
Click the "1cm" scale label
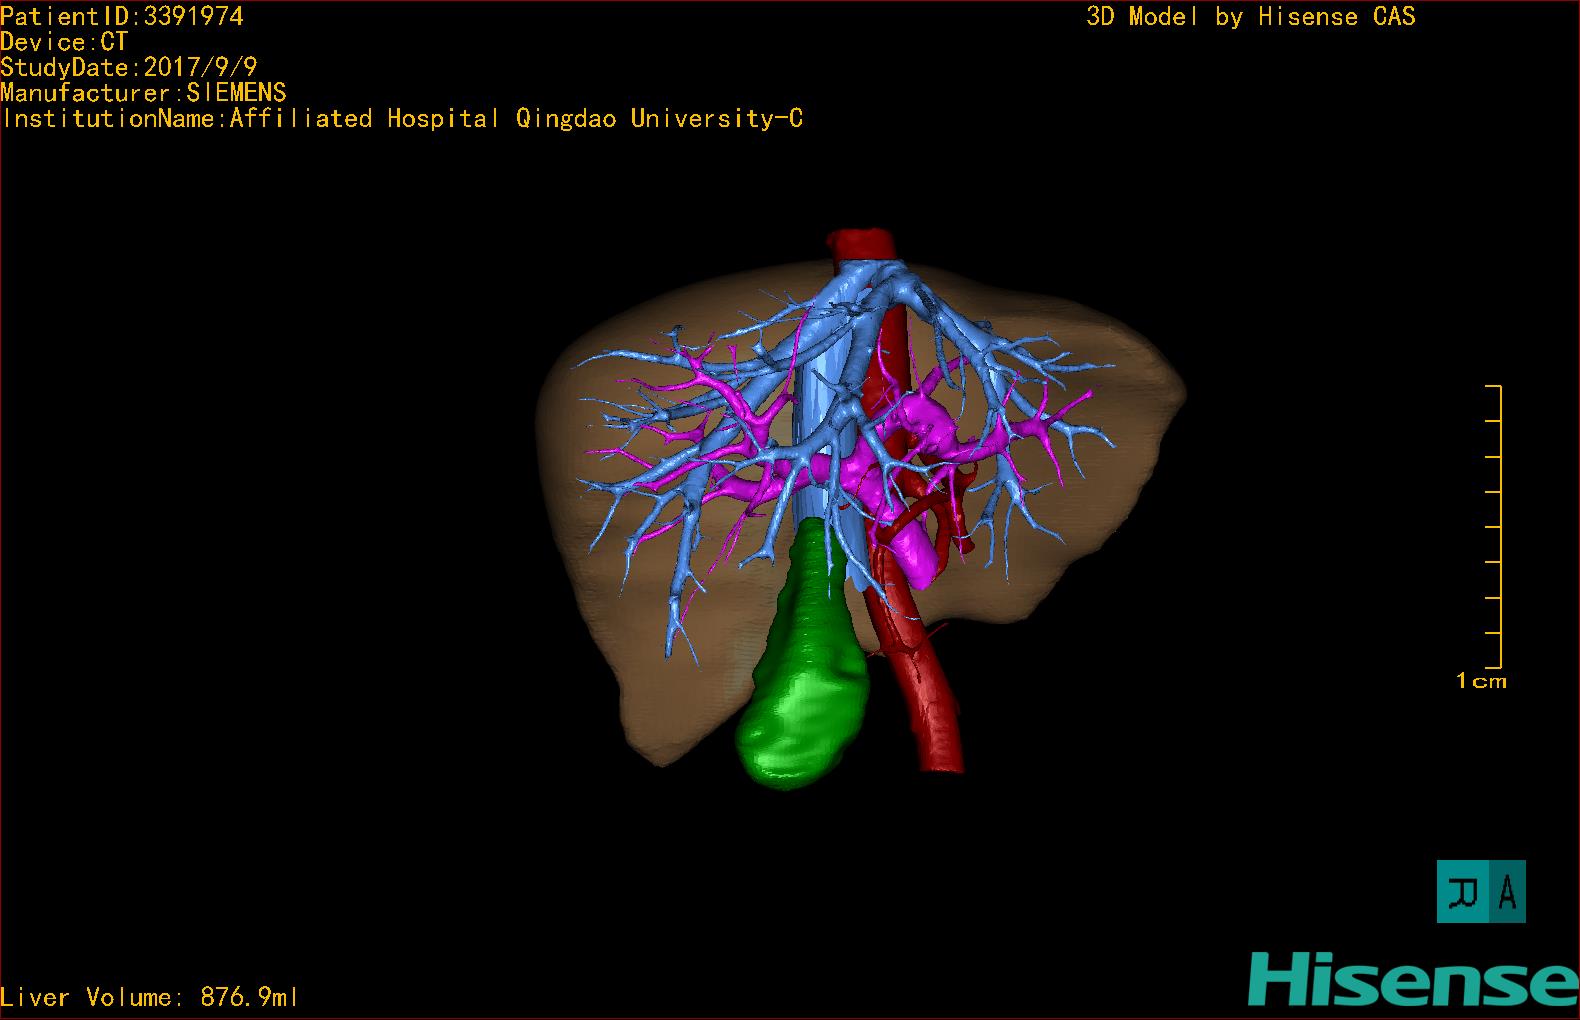pos(1481,681)
